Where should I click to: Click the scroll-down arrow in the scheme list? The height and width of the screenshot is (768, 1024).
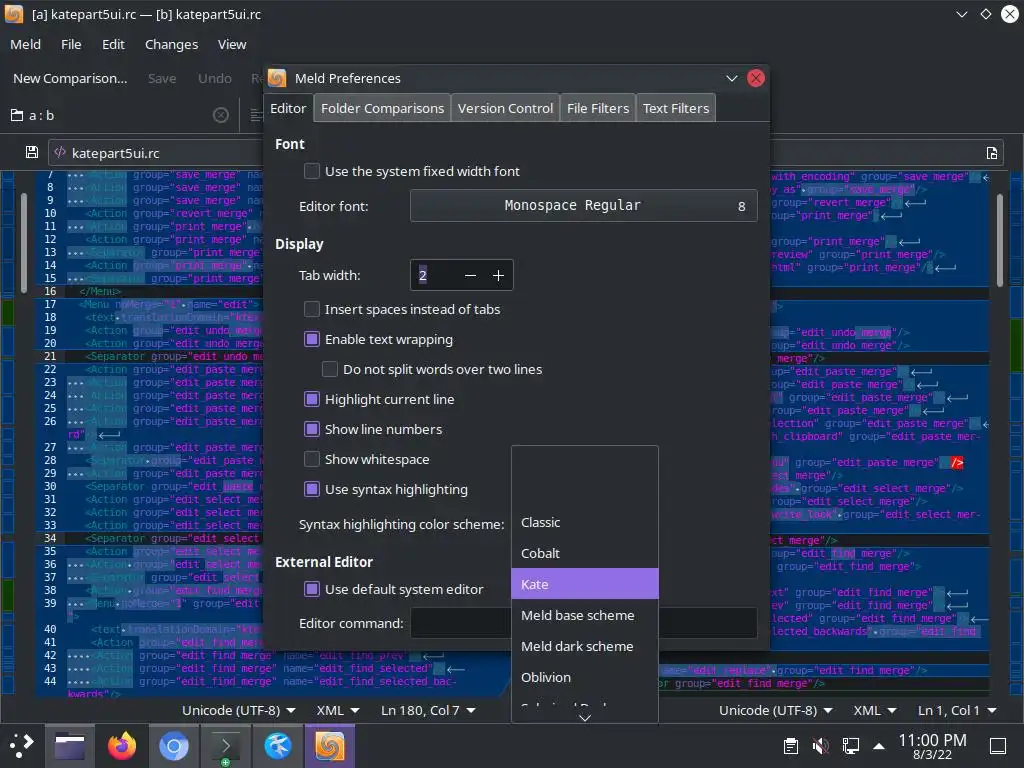pos(584,717)
